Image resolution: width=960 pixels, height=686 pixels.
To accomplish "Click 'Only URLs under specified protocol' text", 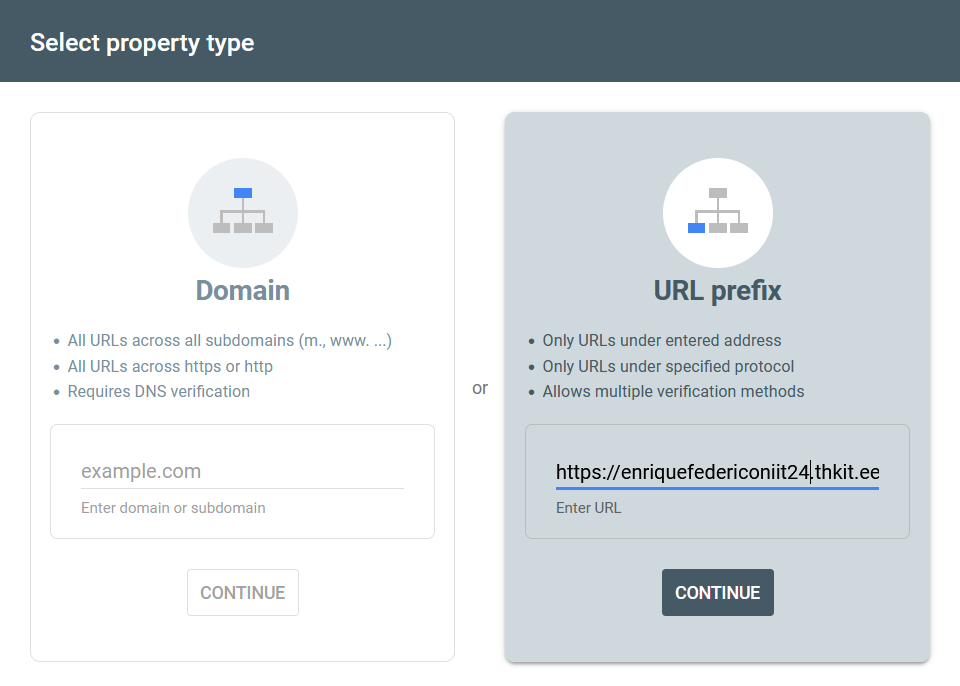I will tap(668, 366).
